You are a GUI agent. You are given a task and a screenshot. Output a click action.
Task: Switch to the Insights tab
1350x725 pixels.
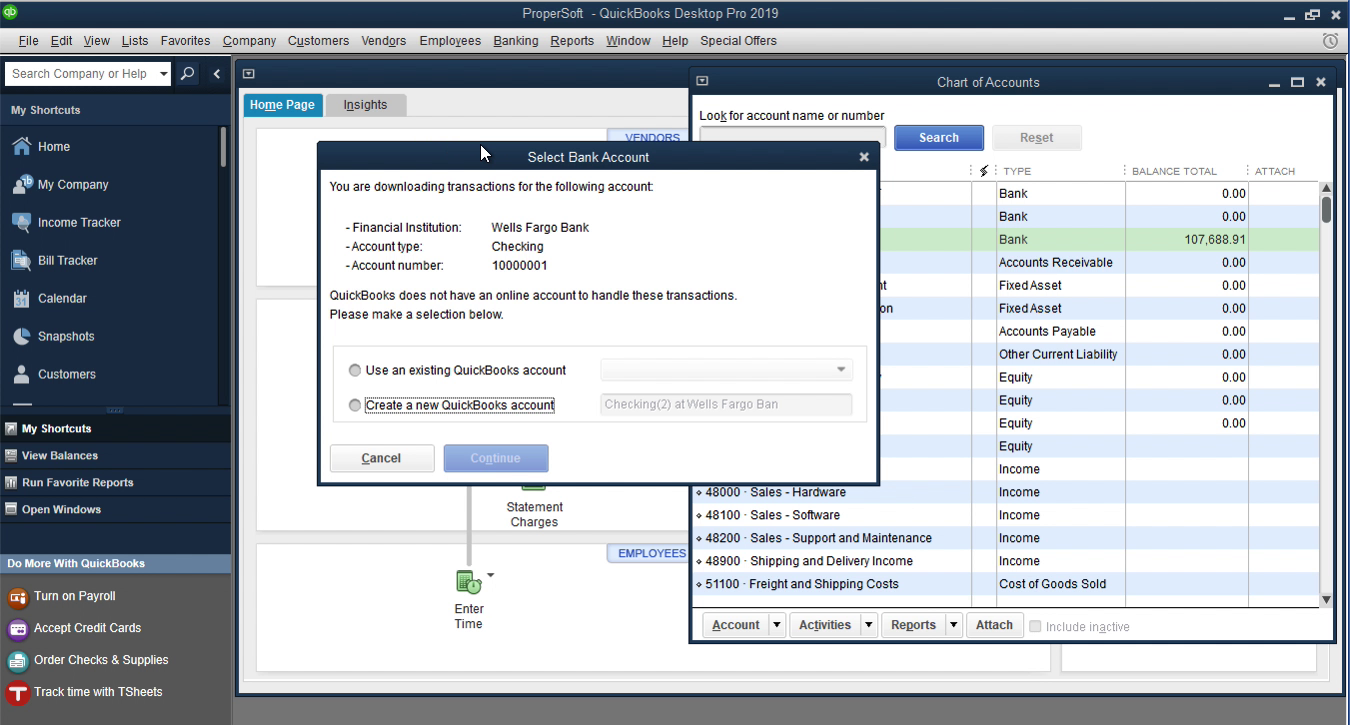365,105
